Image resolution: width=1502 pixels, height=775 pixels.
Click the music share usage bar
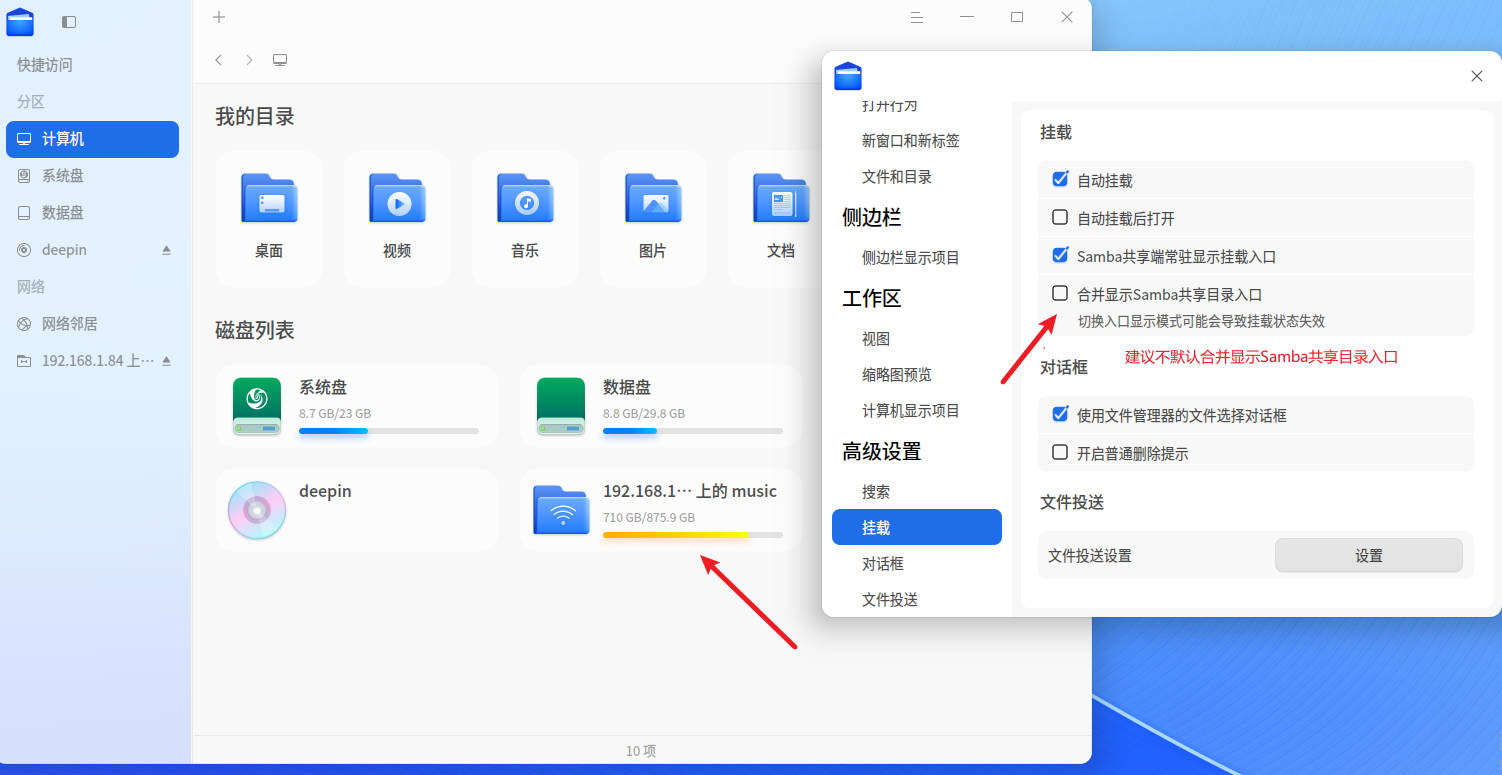point(693,535)
